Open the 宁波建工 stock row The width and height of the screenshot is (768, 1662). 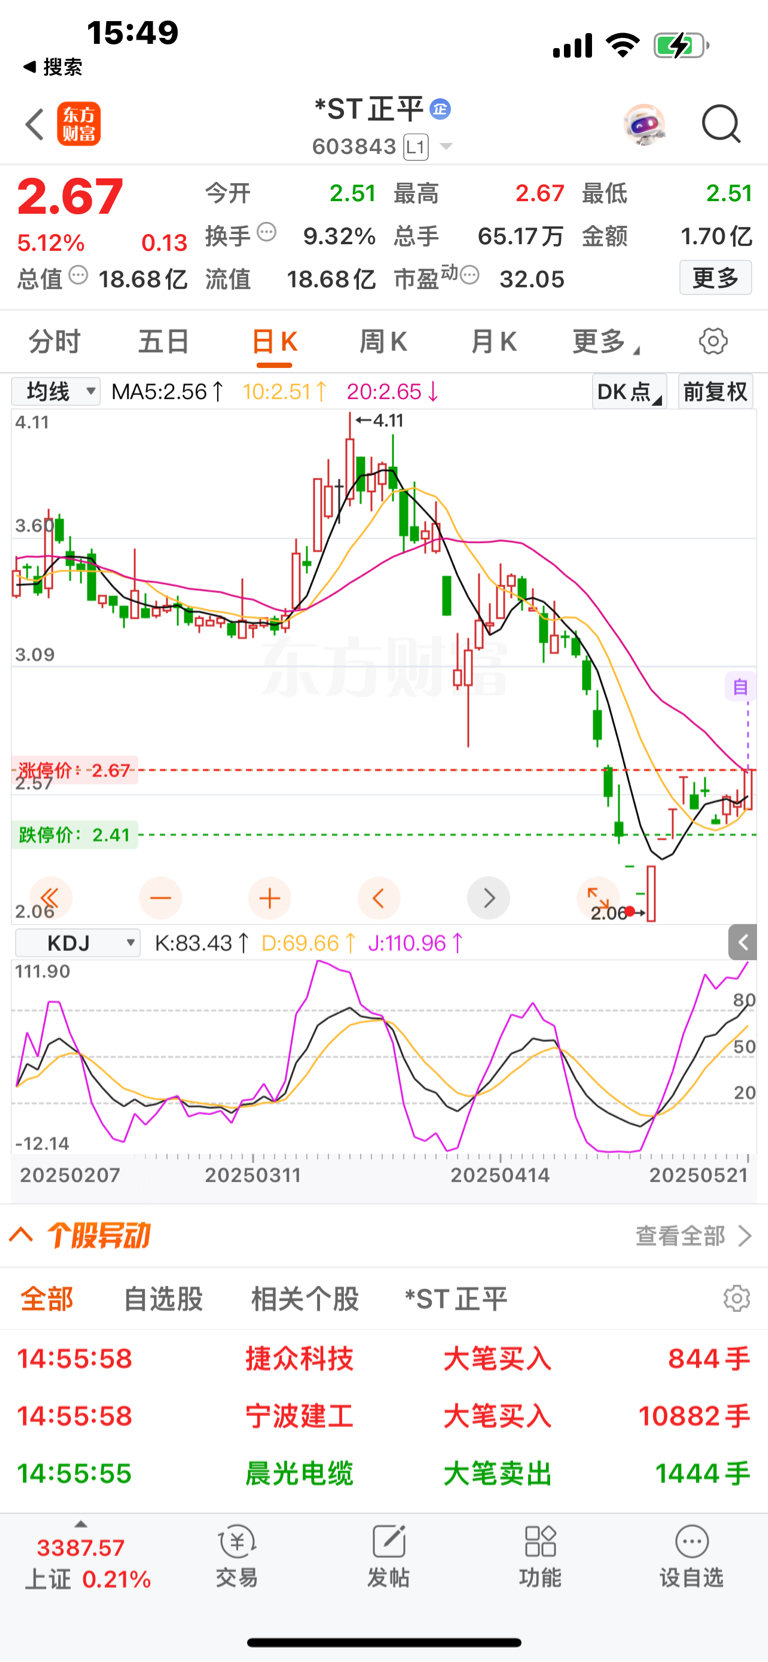point(384,1416)
